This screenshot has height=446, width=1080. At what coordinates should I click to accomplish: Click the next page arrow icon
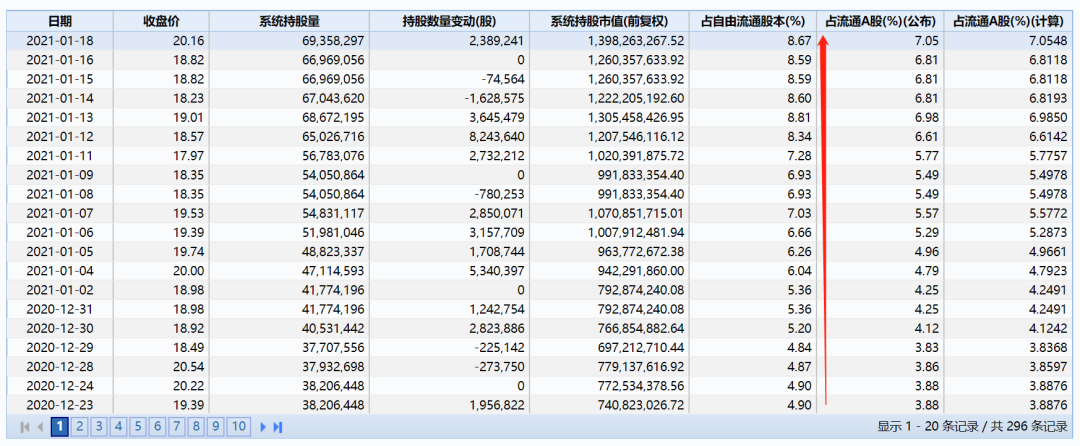coord(263,427)
